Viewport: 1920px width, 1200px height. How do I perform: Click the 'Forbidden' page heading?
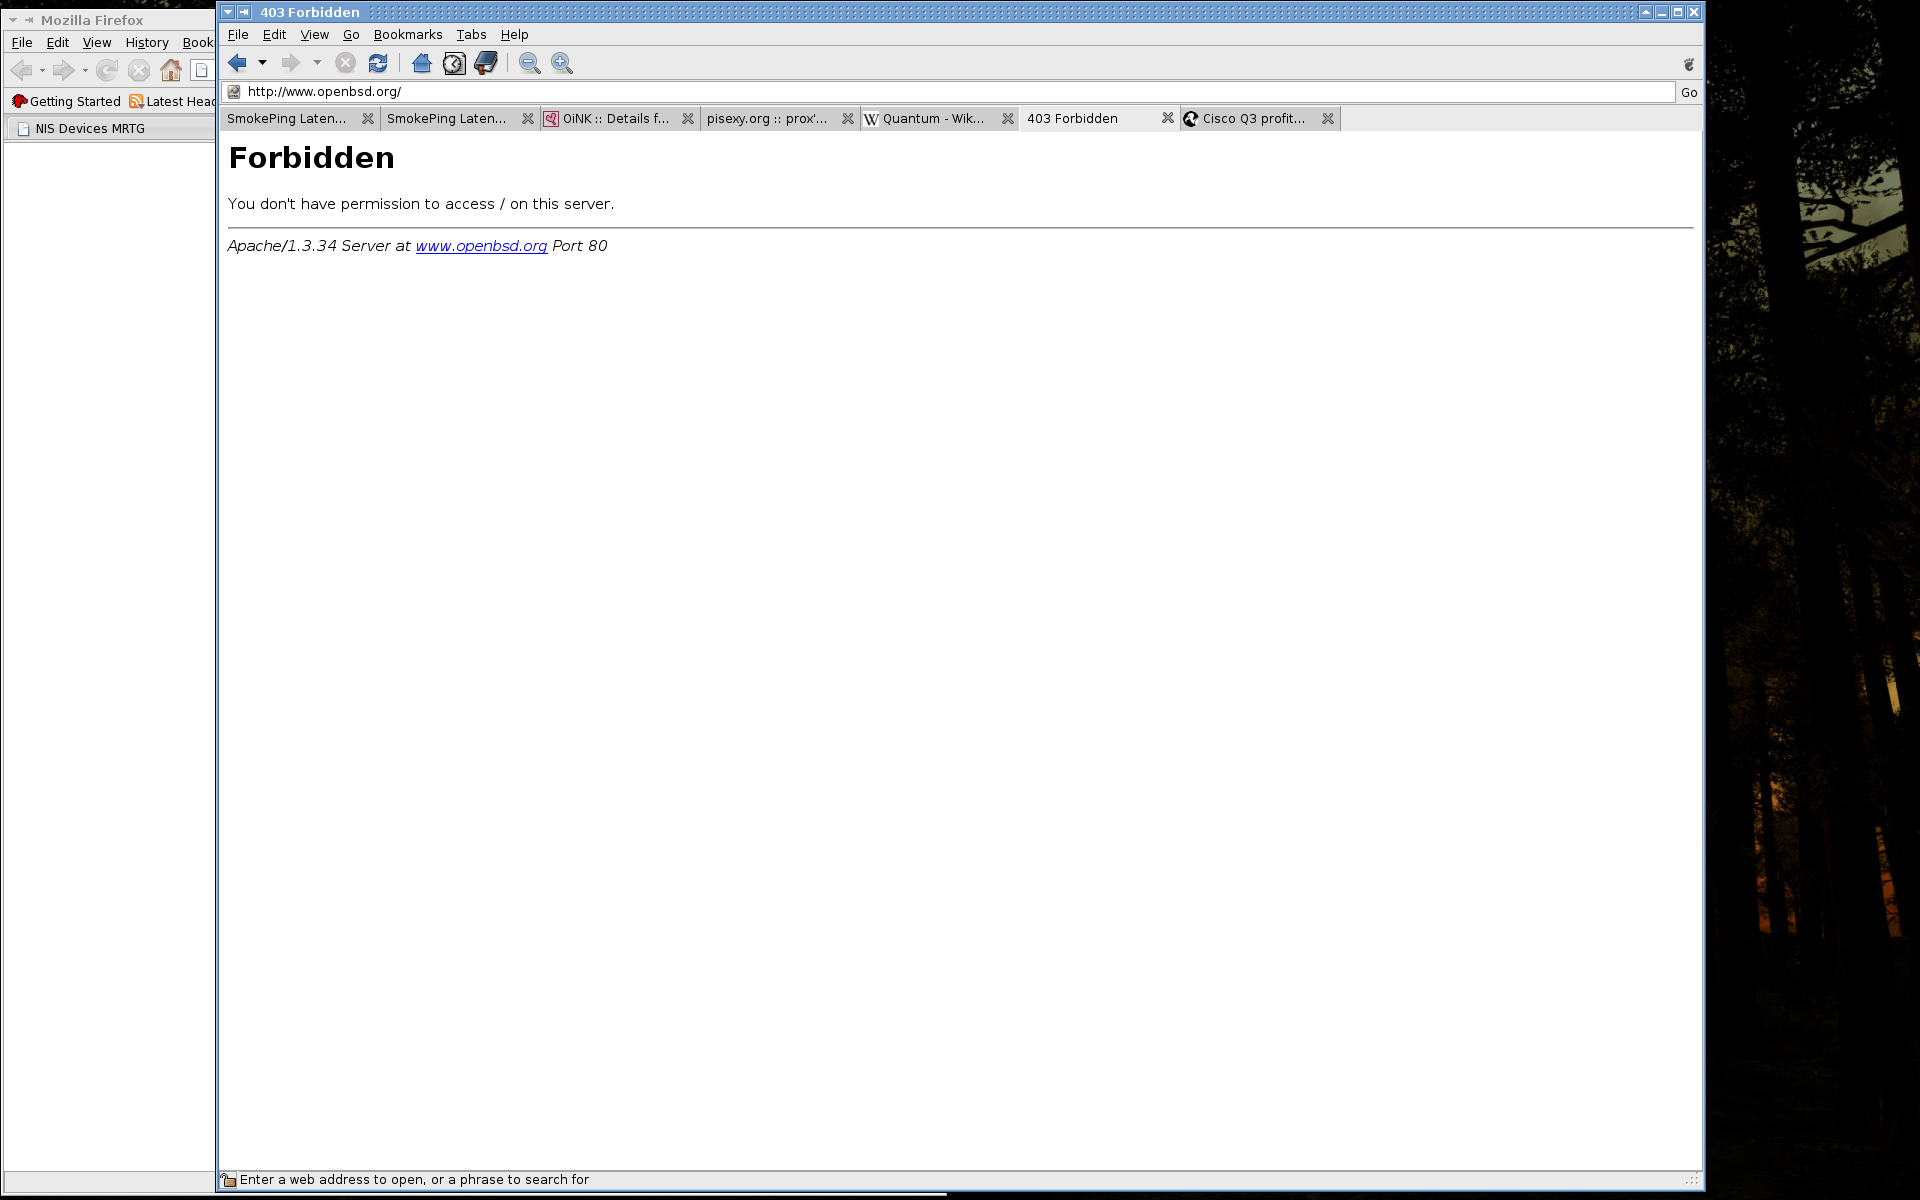311,158
